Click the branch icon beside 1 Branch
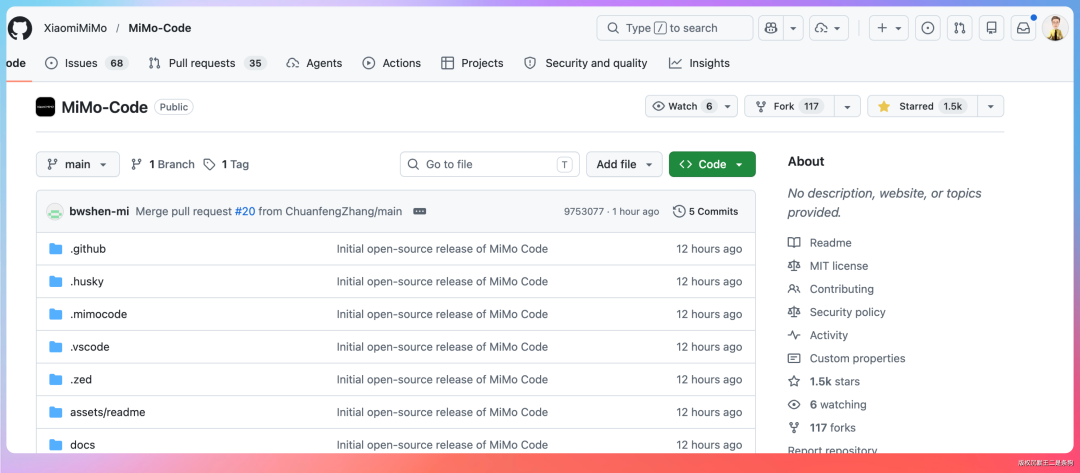The image size is (1080, 473). click(x=136, y=165)
